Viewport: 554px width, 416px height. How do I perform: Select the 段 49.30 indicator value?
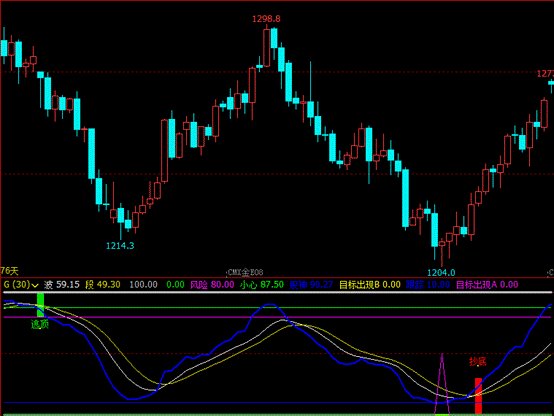coord(103,285)
